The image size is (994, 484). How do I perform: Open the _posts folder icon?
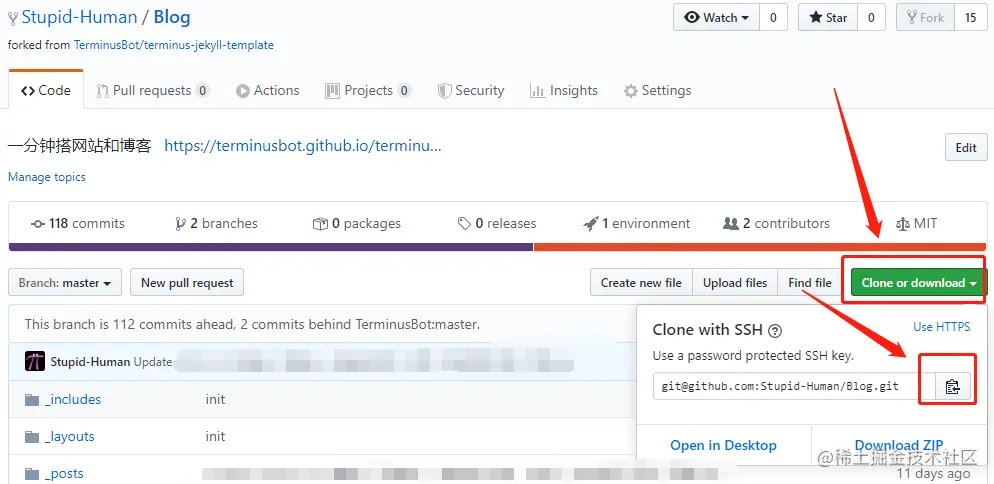pos(32,473)
